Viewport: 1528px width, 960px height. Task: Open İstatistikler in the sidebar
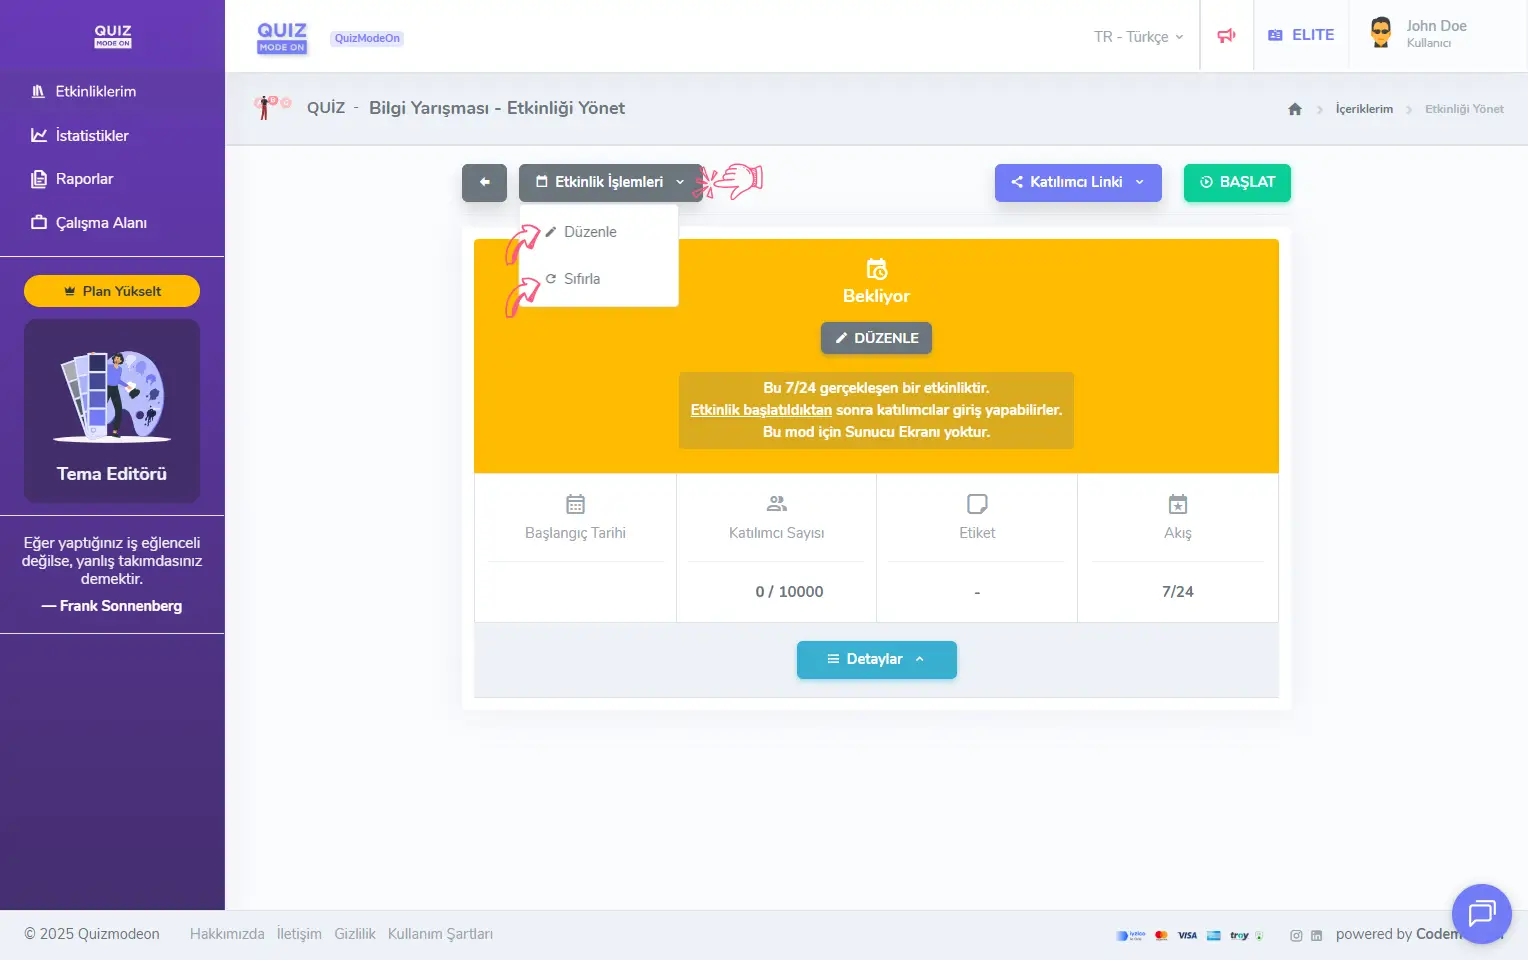pyautogui.click(x=92, y=136)
